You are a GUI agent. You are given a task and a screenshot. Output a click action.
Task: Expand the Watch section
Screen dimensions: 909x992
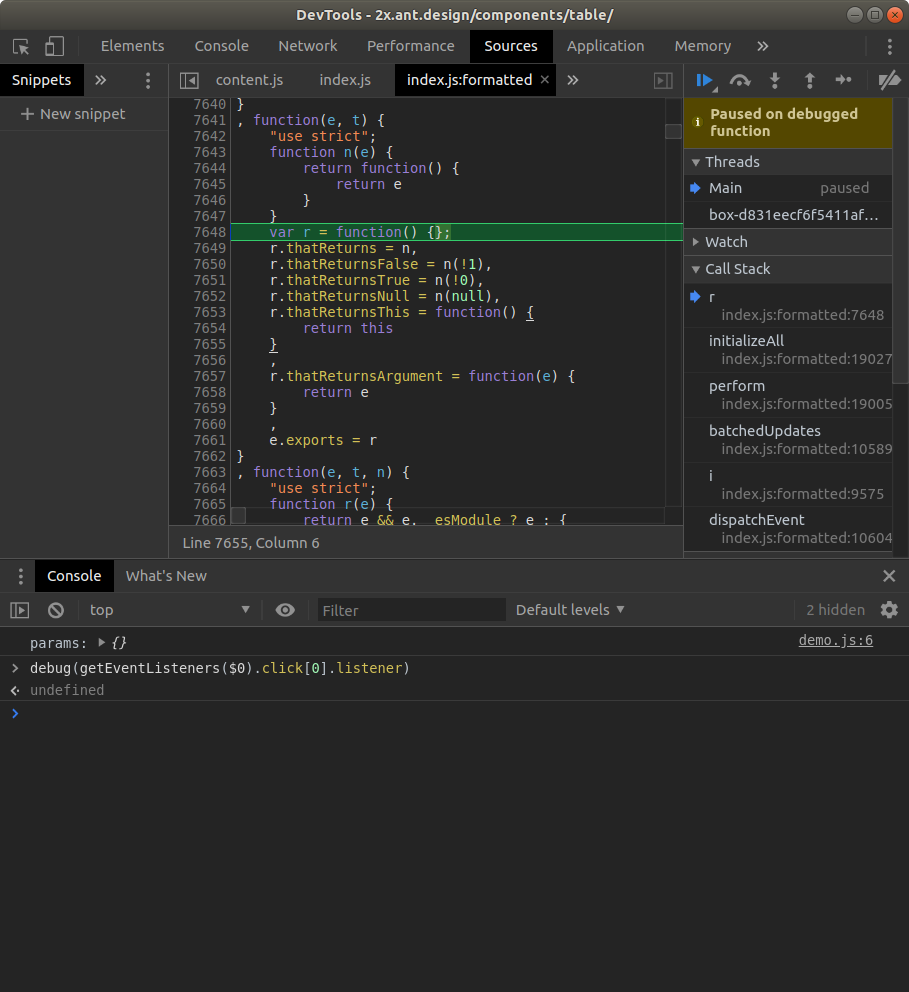(x=726, y=242)
